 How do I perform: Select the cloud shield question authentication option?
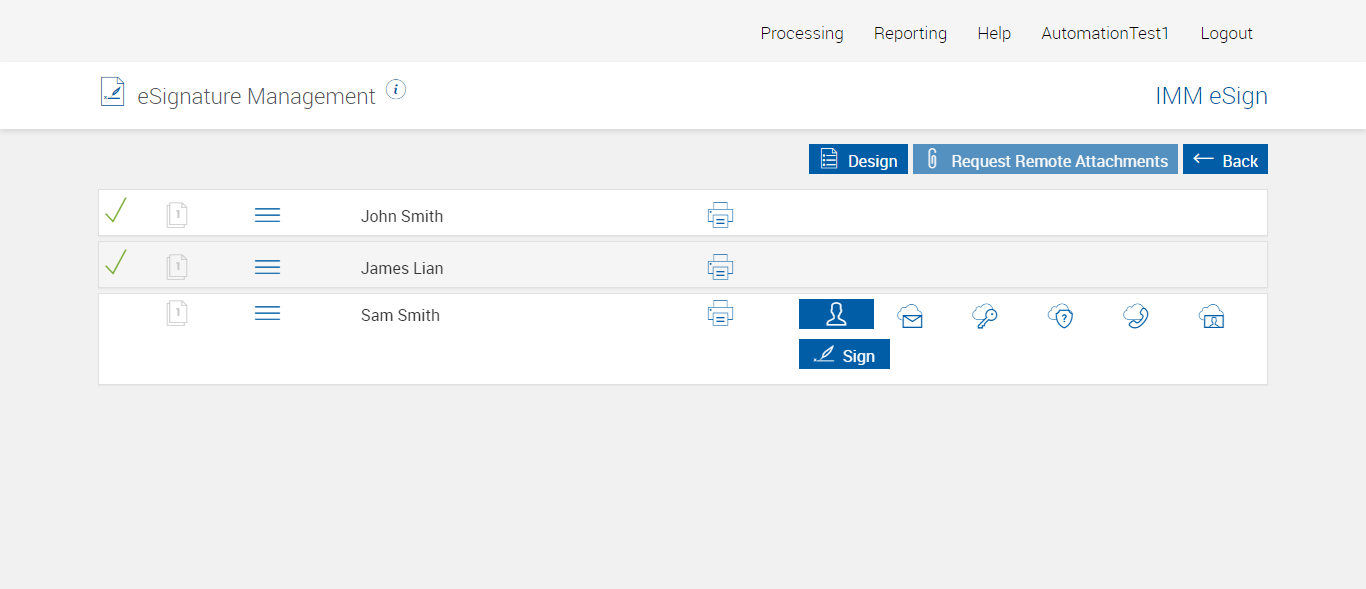point(1060,317)
